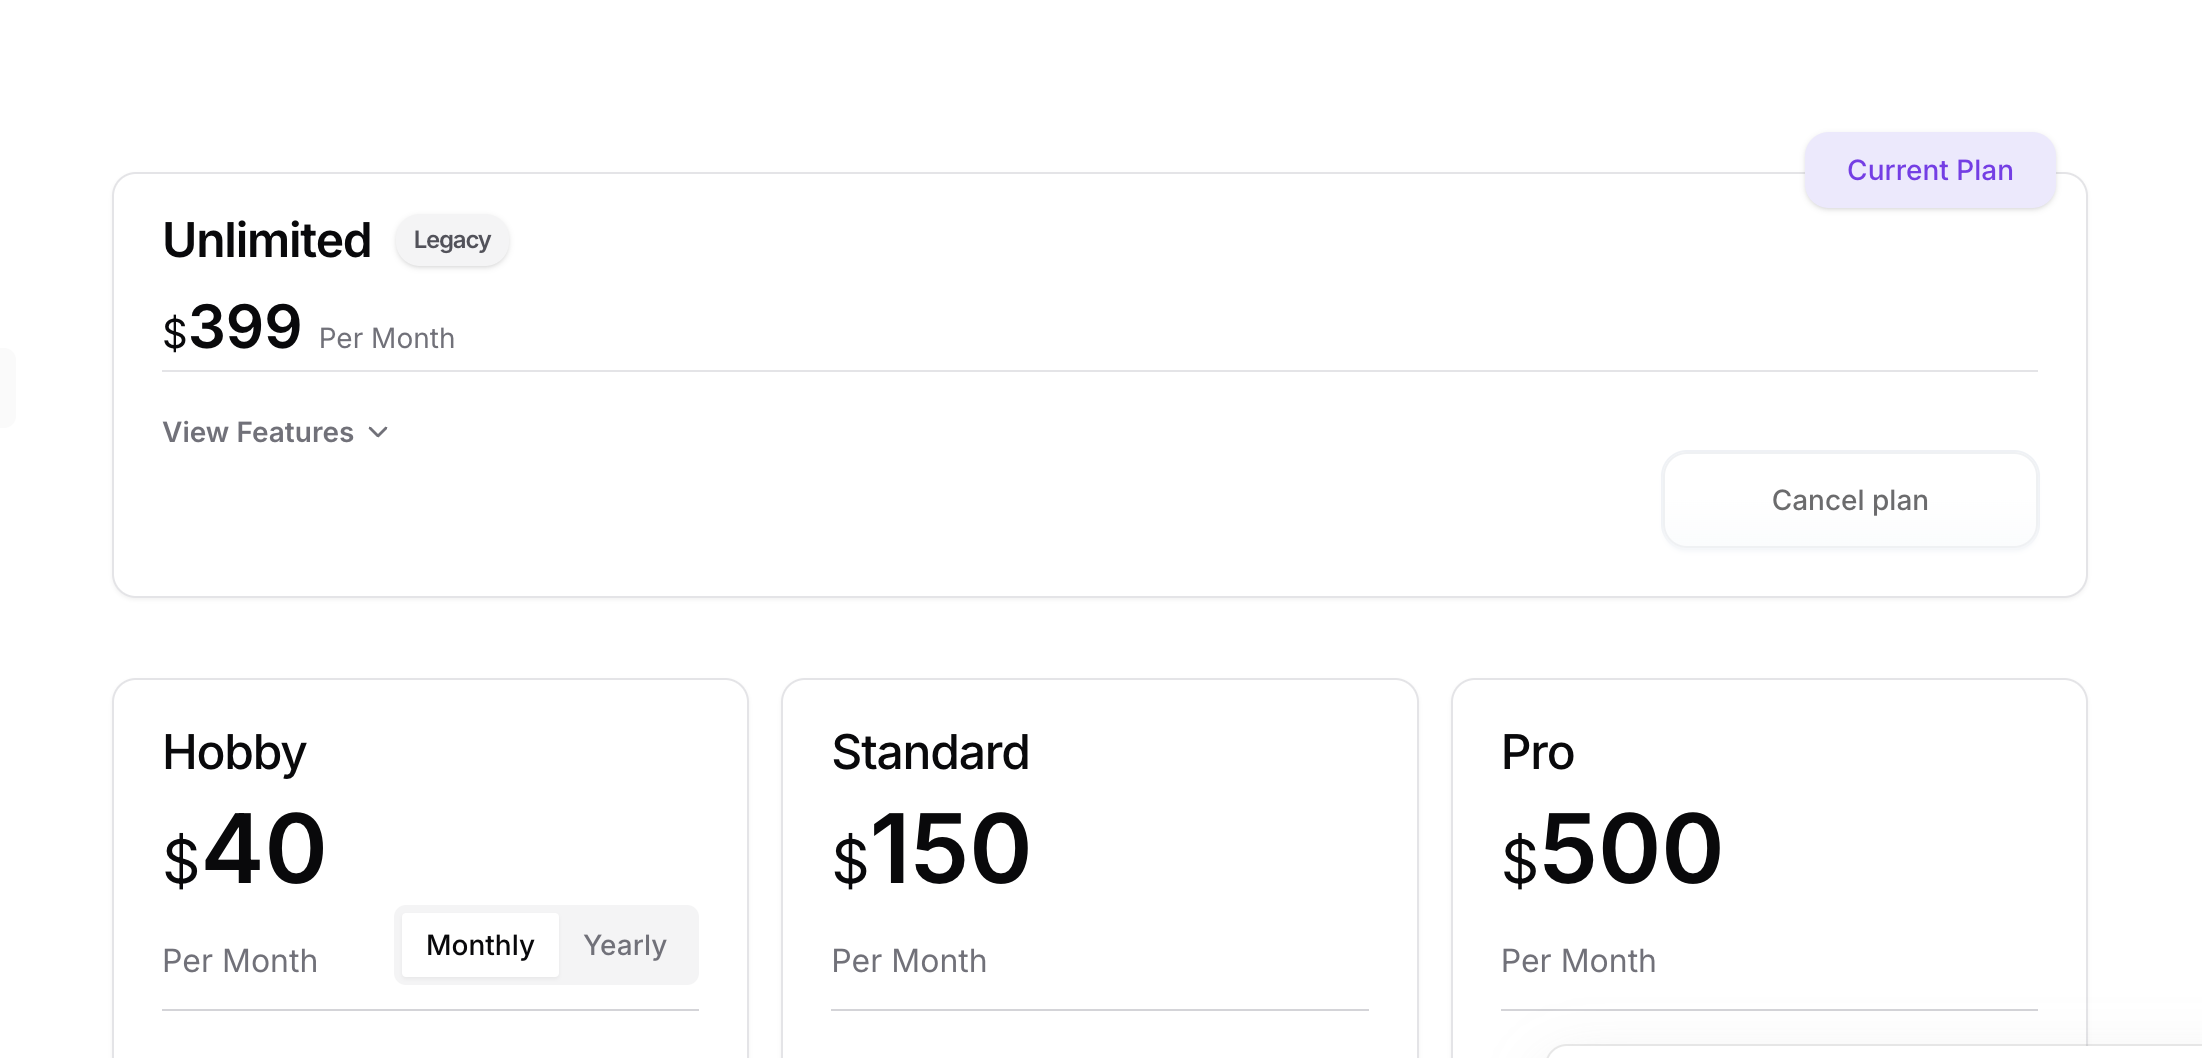
Task: Click the $399 price amount
Action: (233, 327)
